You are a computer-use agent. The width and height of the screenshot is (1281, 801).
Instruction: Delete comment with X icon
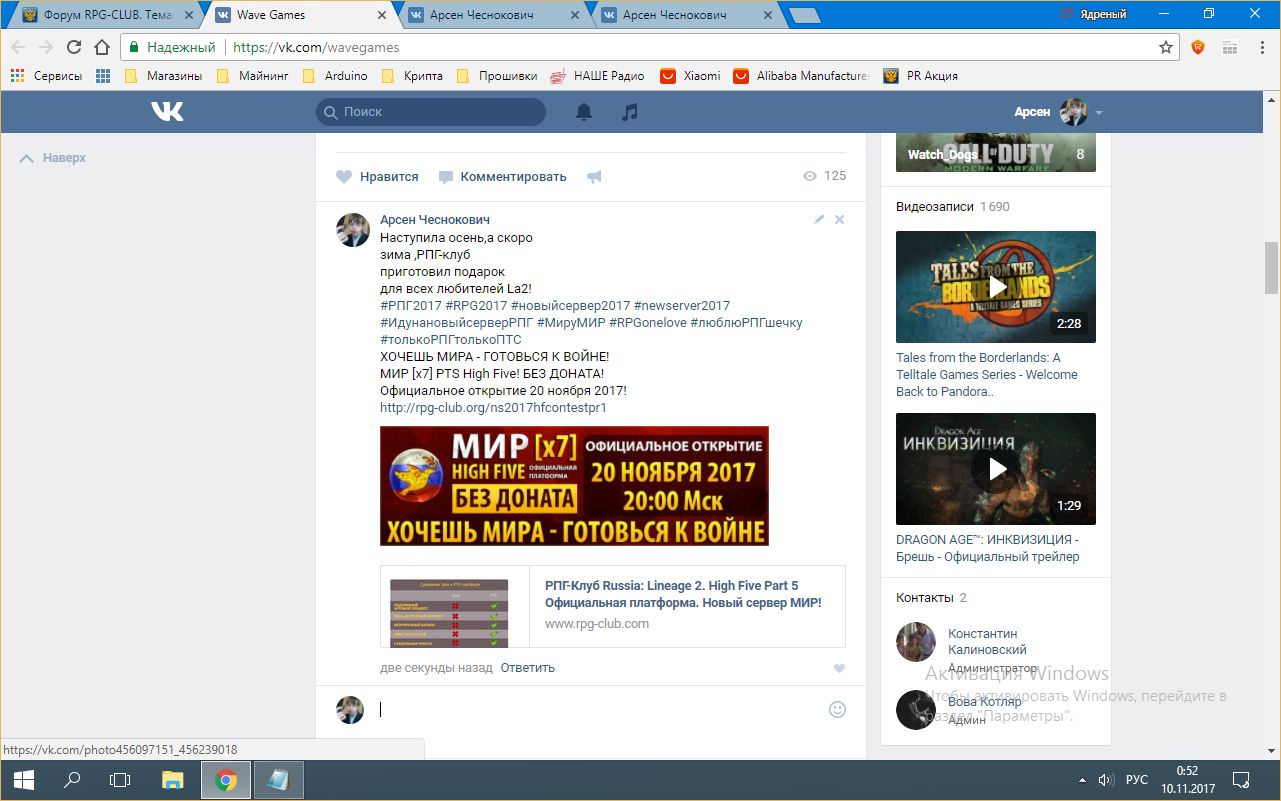click(x=840, y=219)
